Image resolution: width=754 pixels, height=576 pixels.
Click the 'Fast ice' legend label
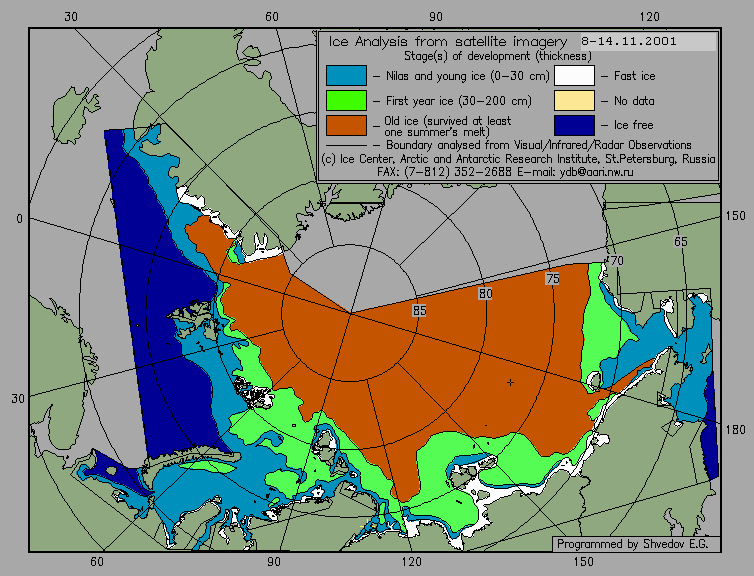pyautogui.click(x=634, y=76)
